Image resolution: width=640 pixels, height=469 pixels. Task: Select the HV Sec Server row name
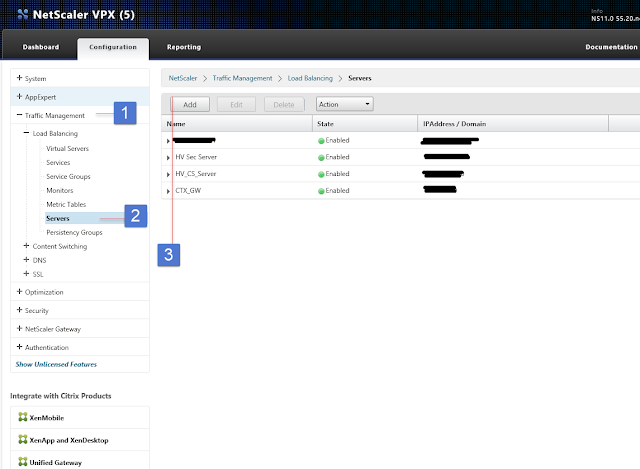point(196,157)
